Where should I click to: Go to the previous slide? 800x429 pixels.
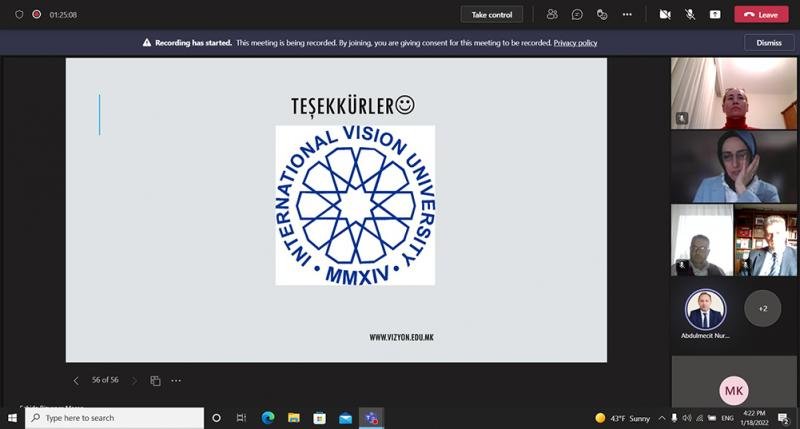pos(76,381)
